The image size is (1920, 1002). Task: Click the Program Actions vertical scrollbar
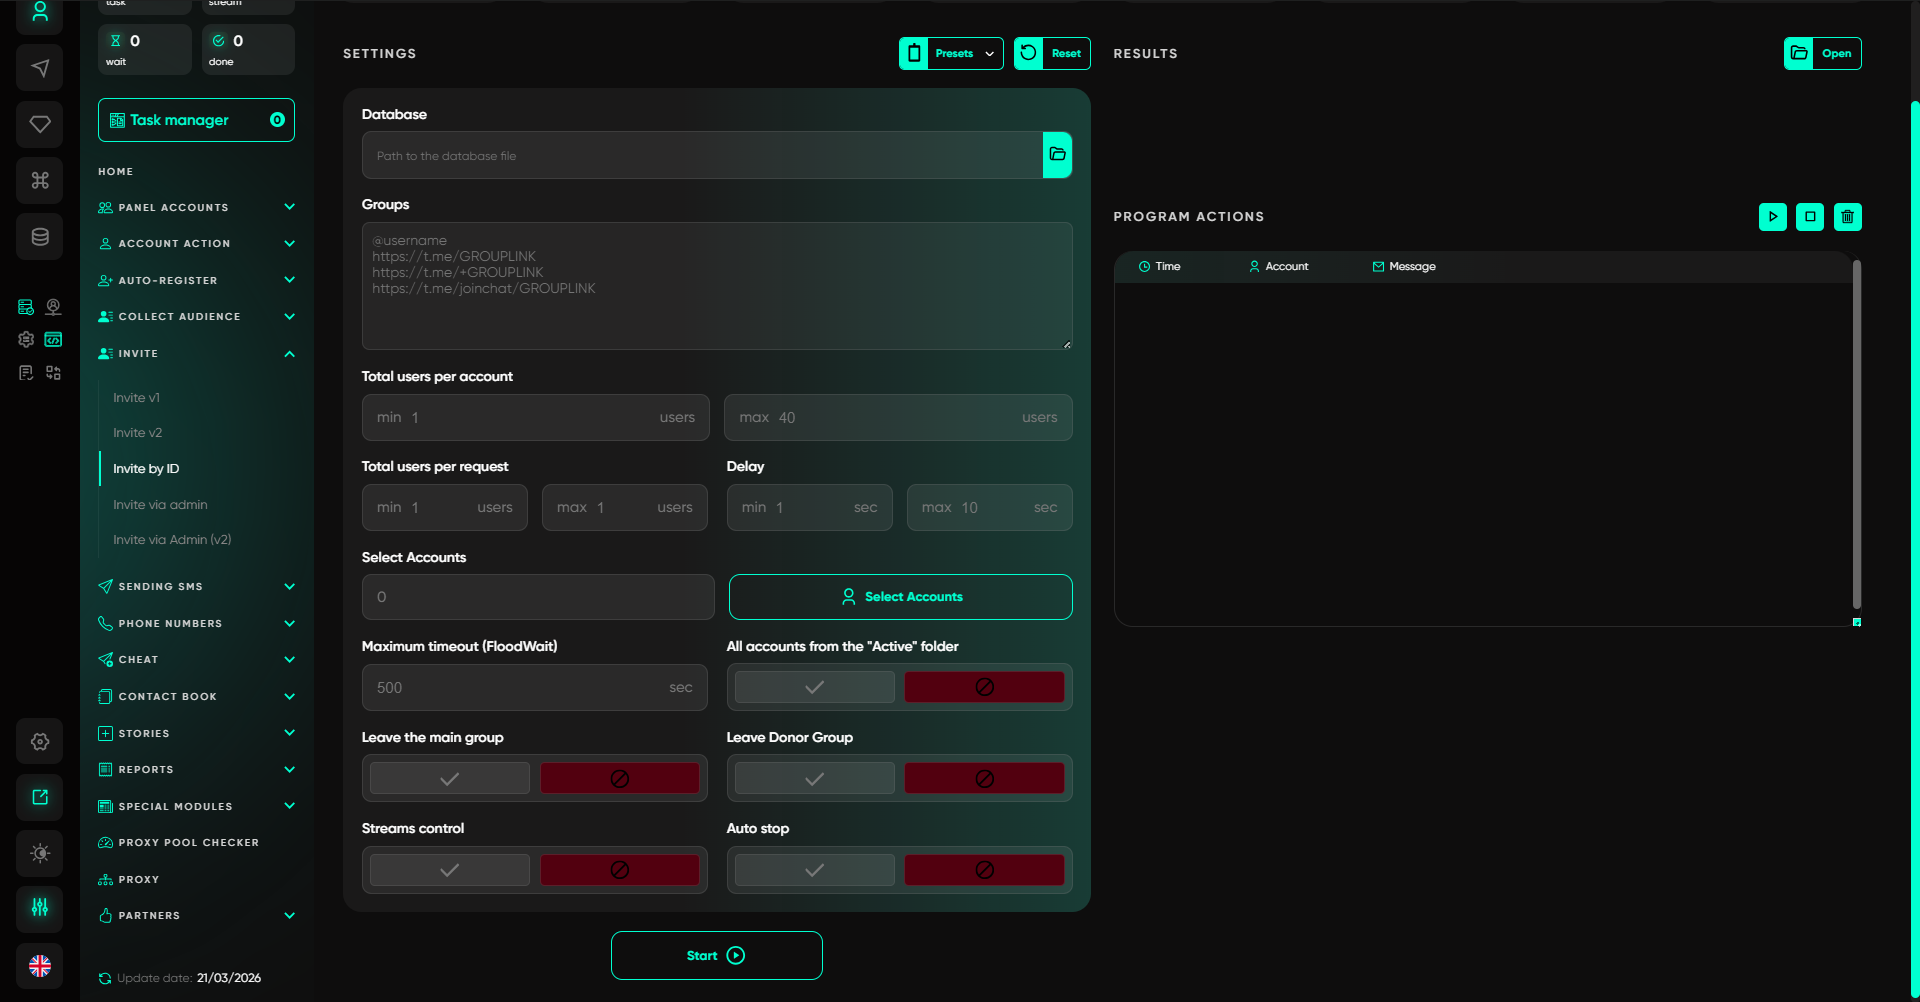pyautogui.click(x=1856, y=435)
